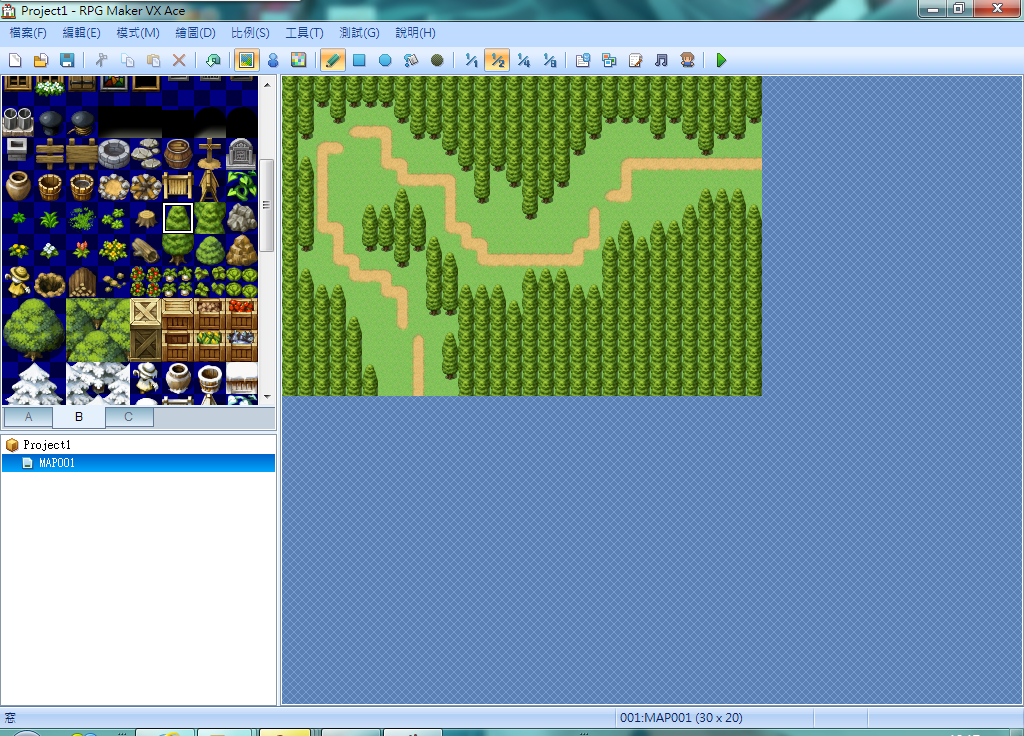Open the Resource Manager icon
Screen dimensions: 1024x736
[x=609, y=61]
